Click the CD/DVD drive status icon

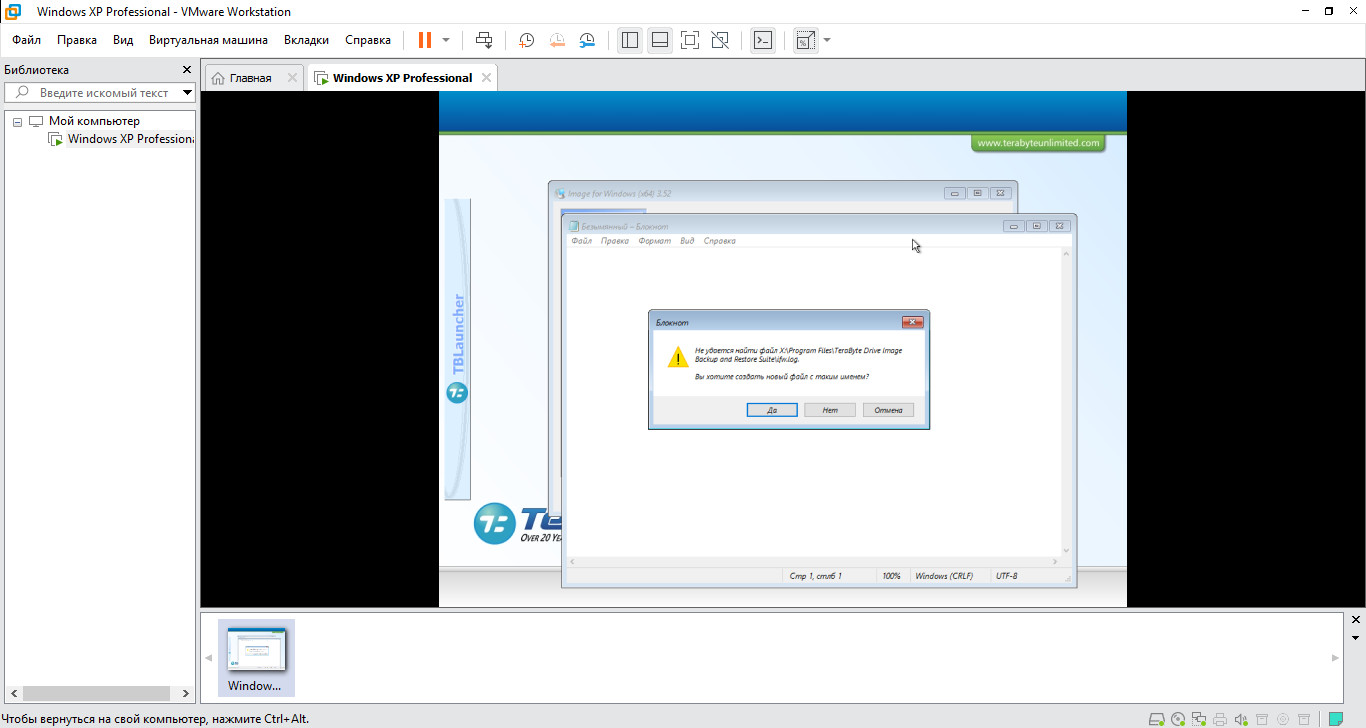pyautogui.click(x=1178, y=719)
